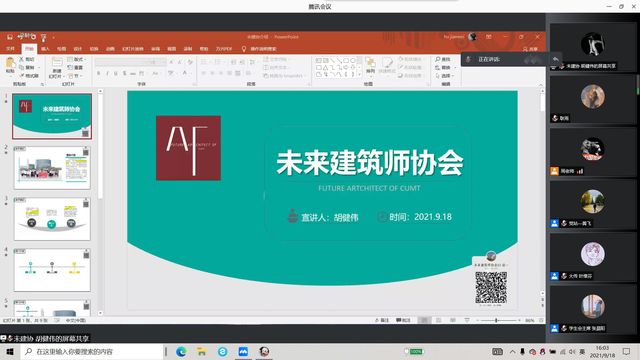Screen dimensions: 640x360
Task: Toggle the Notes pane in status bar
Action: point(382,320)
